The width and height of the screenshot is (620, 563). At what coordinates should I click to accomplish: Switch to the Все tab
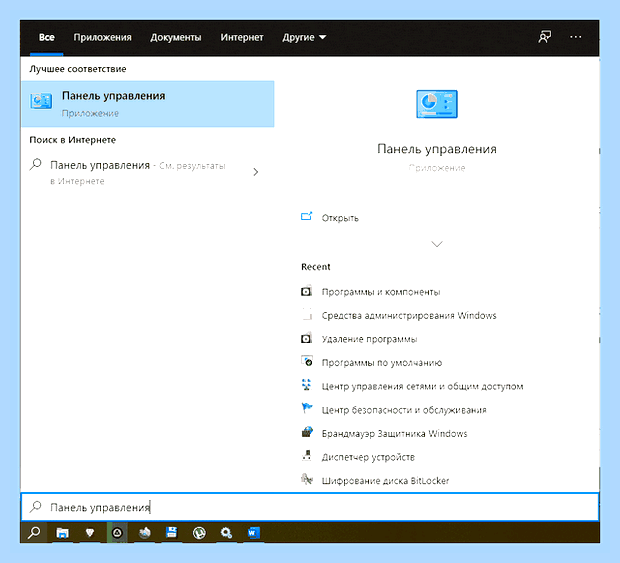(x=47, y=37)
